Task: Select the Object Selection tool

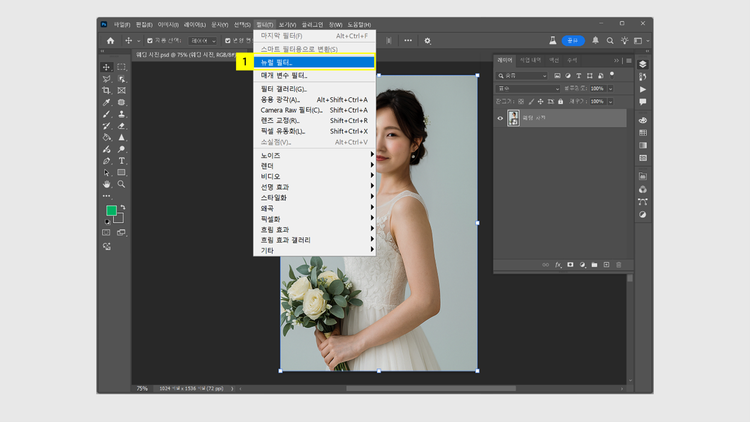Action: [x=121, y=79]
